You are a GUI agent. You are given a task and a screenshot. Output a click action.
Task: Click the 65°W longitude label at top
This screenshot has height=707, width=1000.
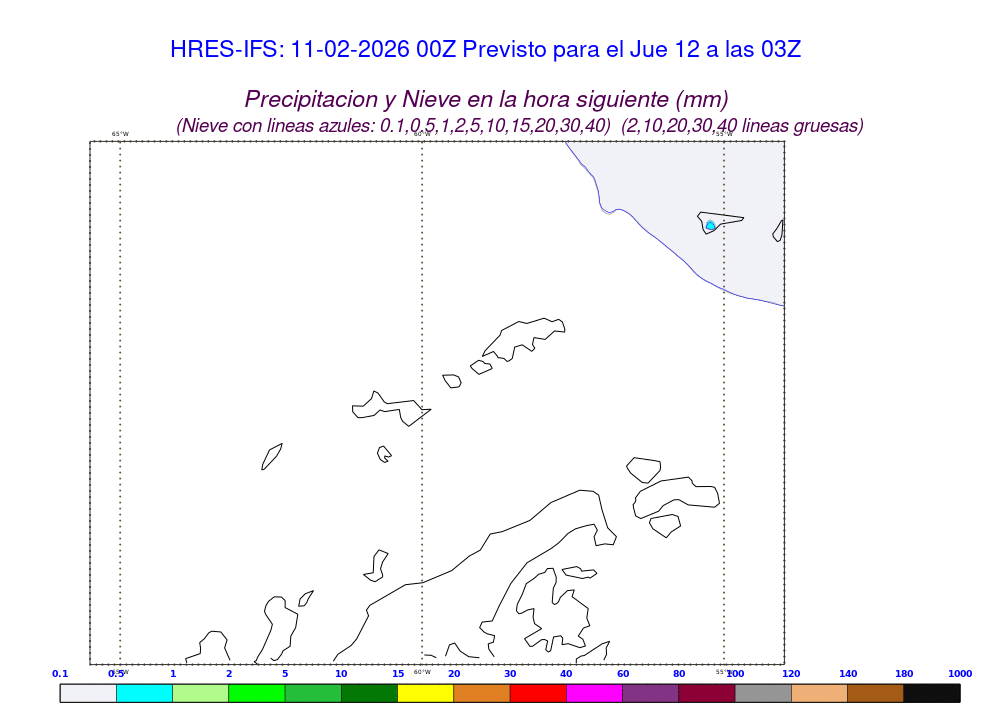point(120,134)
